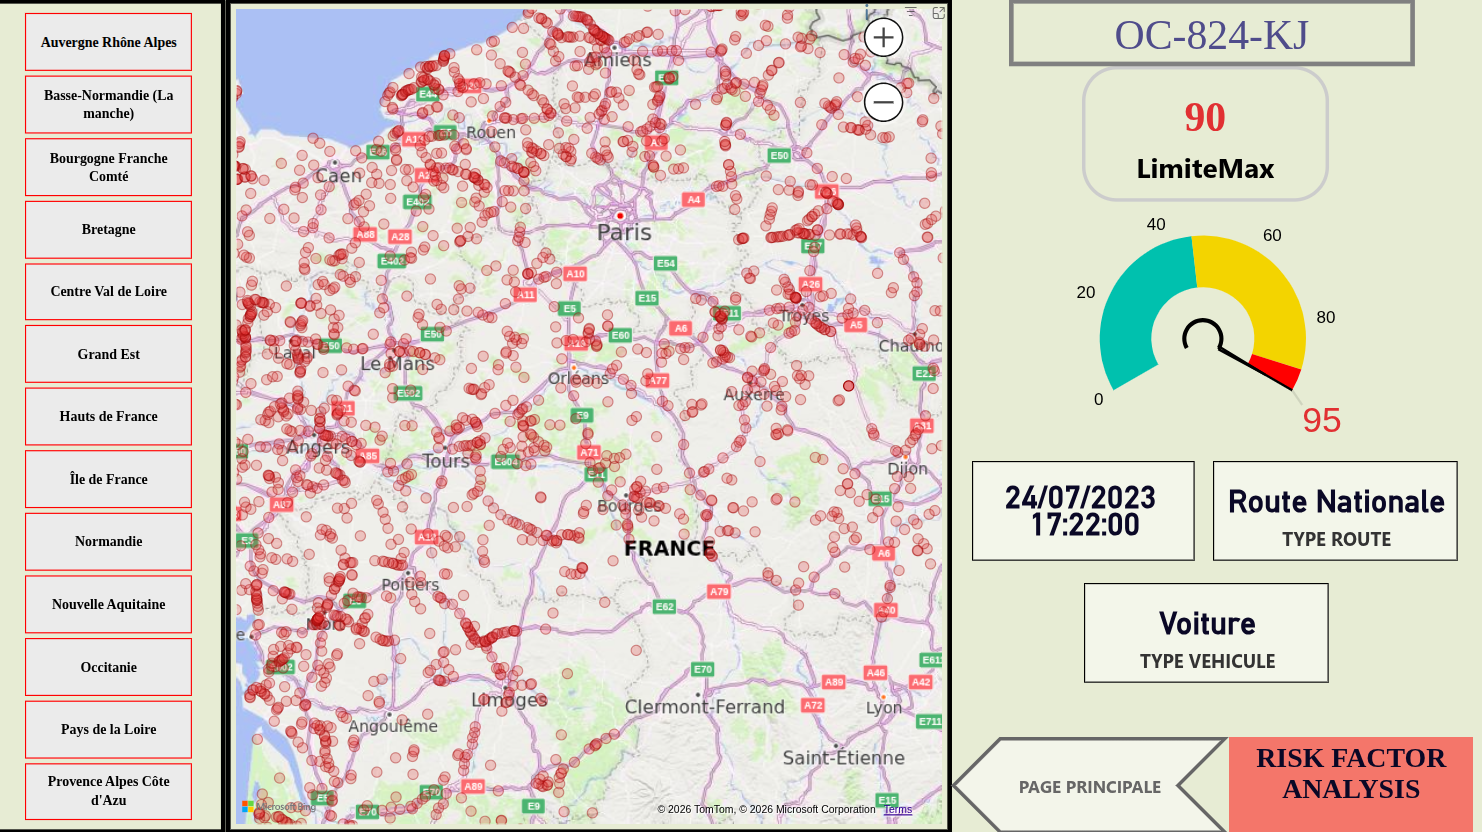The image size is (1482, 832).
Task: Click the Route Nationale type route card
Action: [1335, 511]
